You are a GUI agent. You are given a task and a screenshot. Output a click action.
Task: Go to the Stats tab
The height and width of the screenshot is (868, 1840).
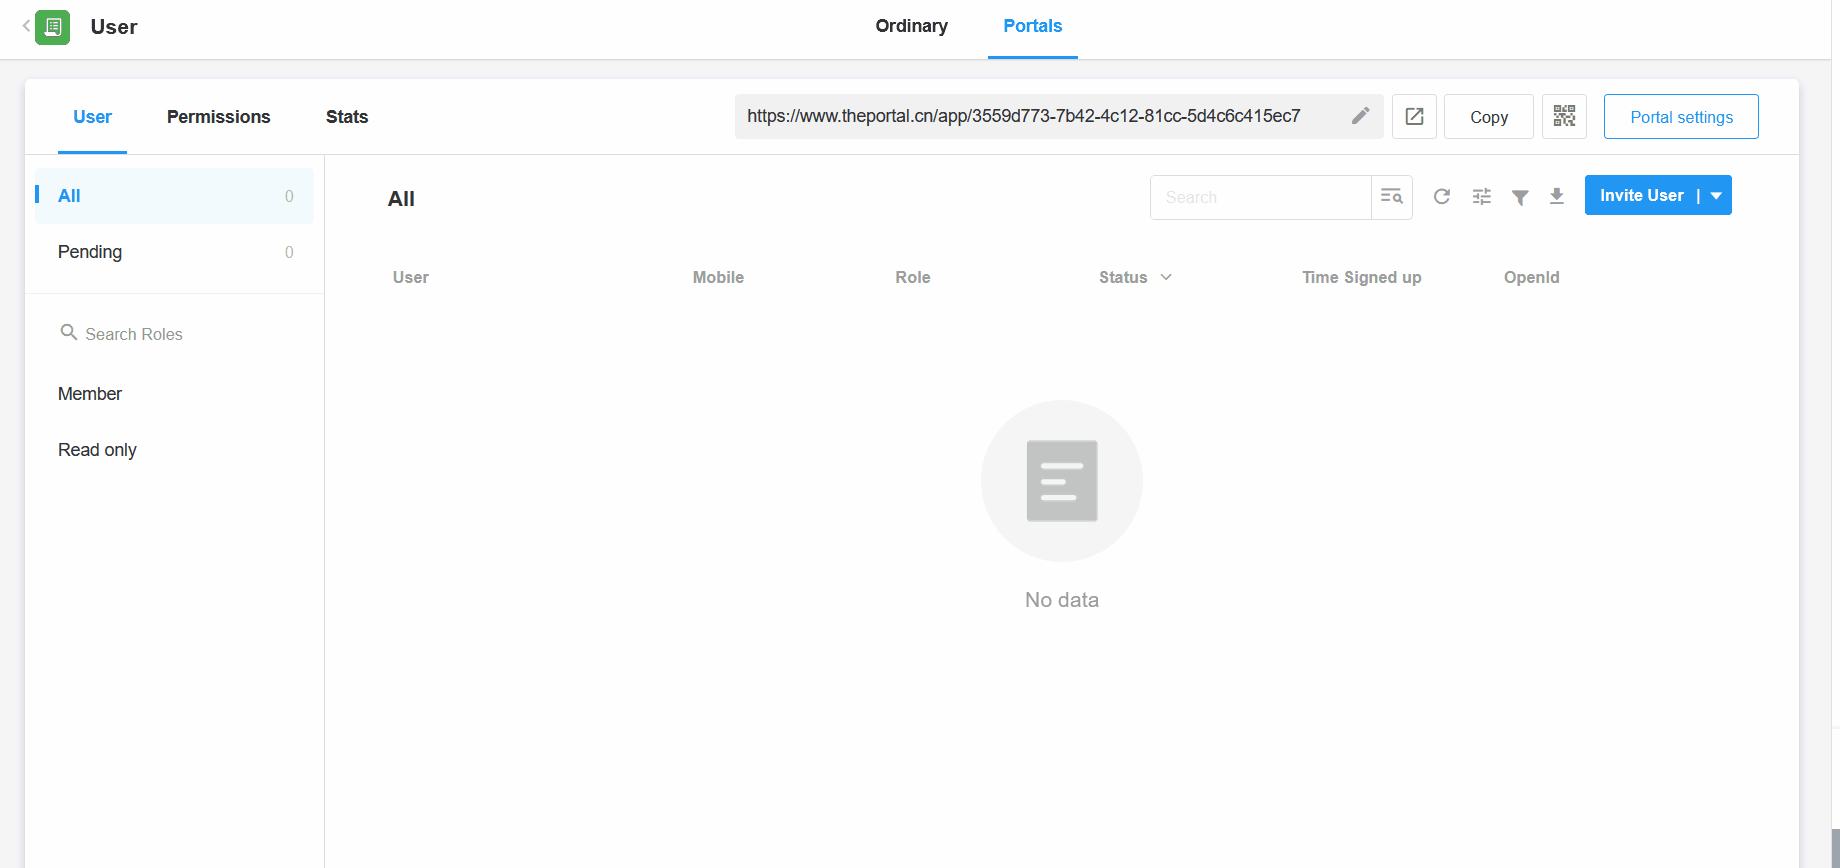tap(346, 117)
